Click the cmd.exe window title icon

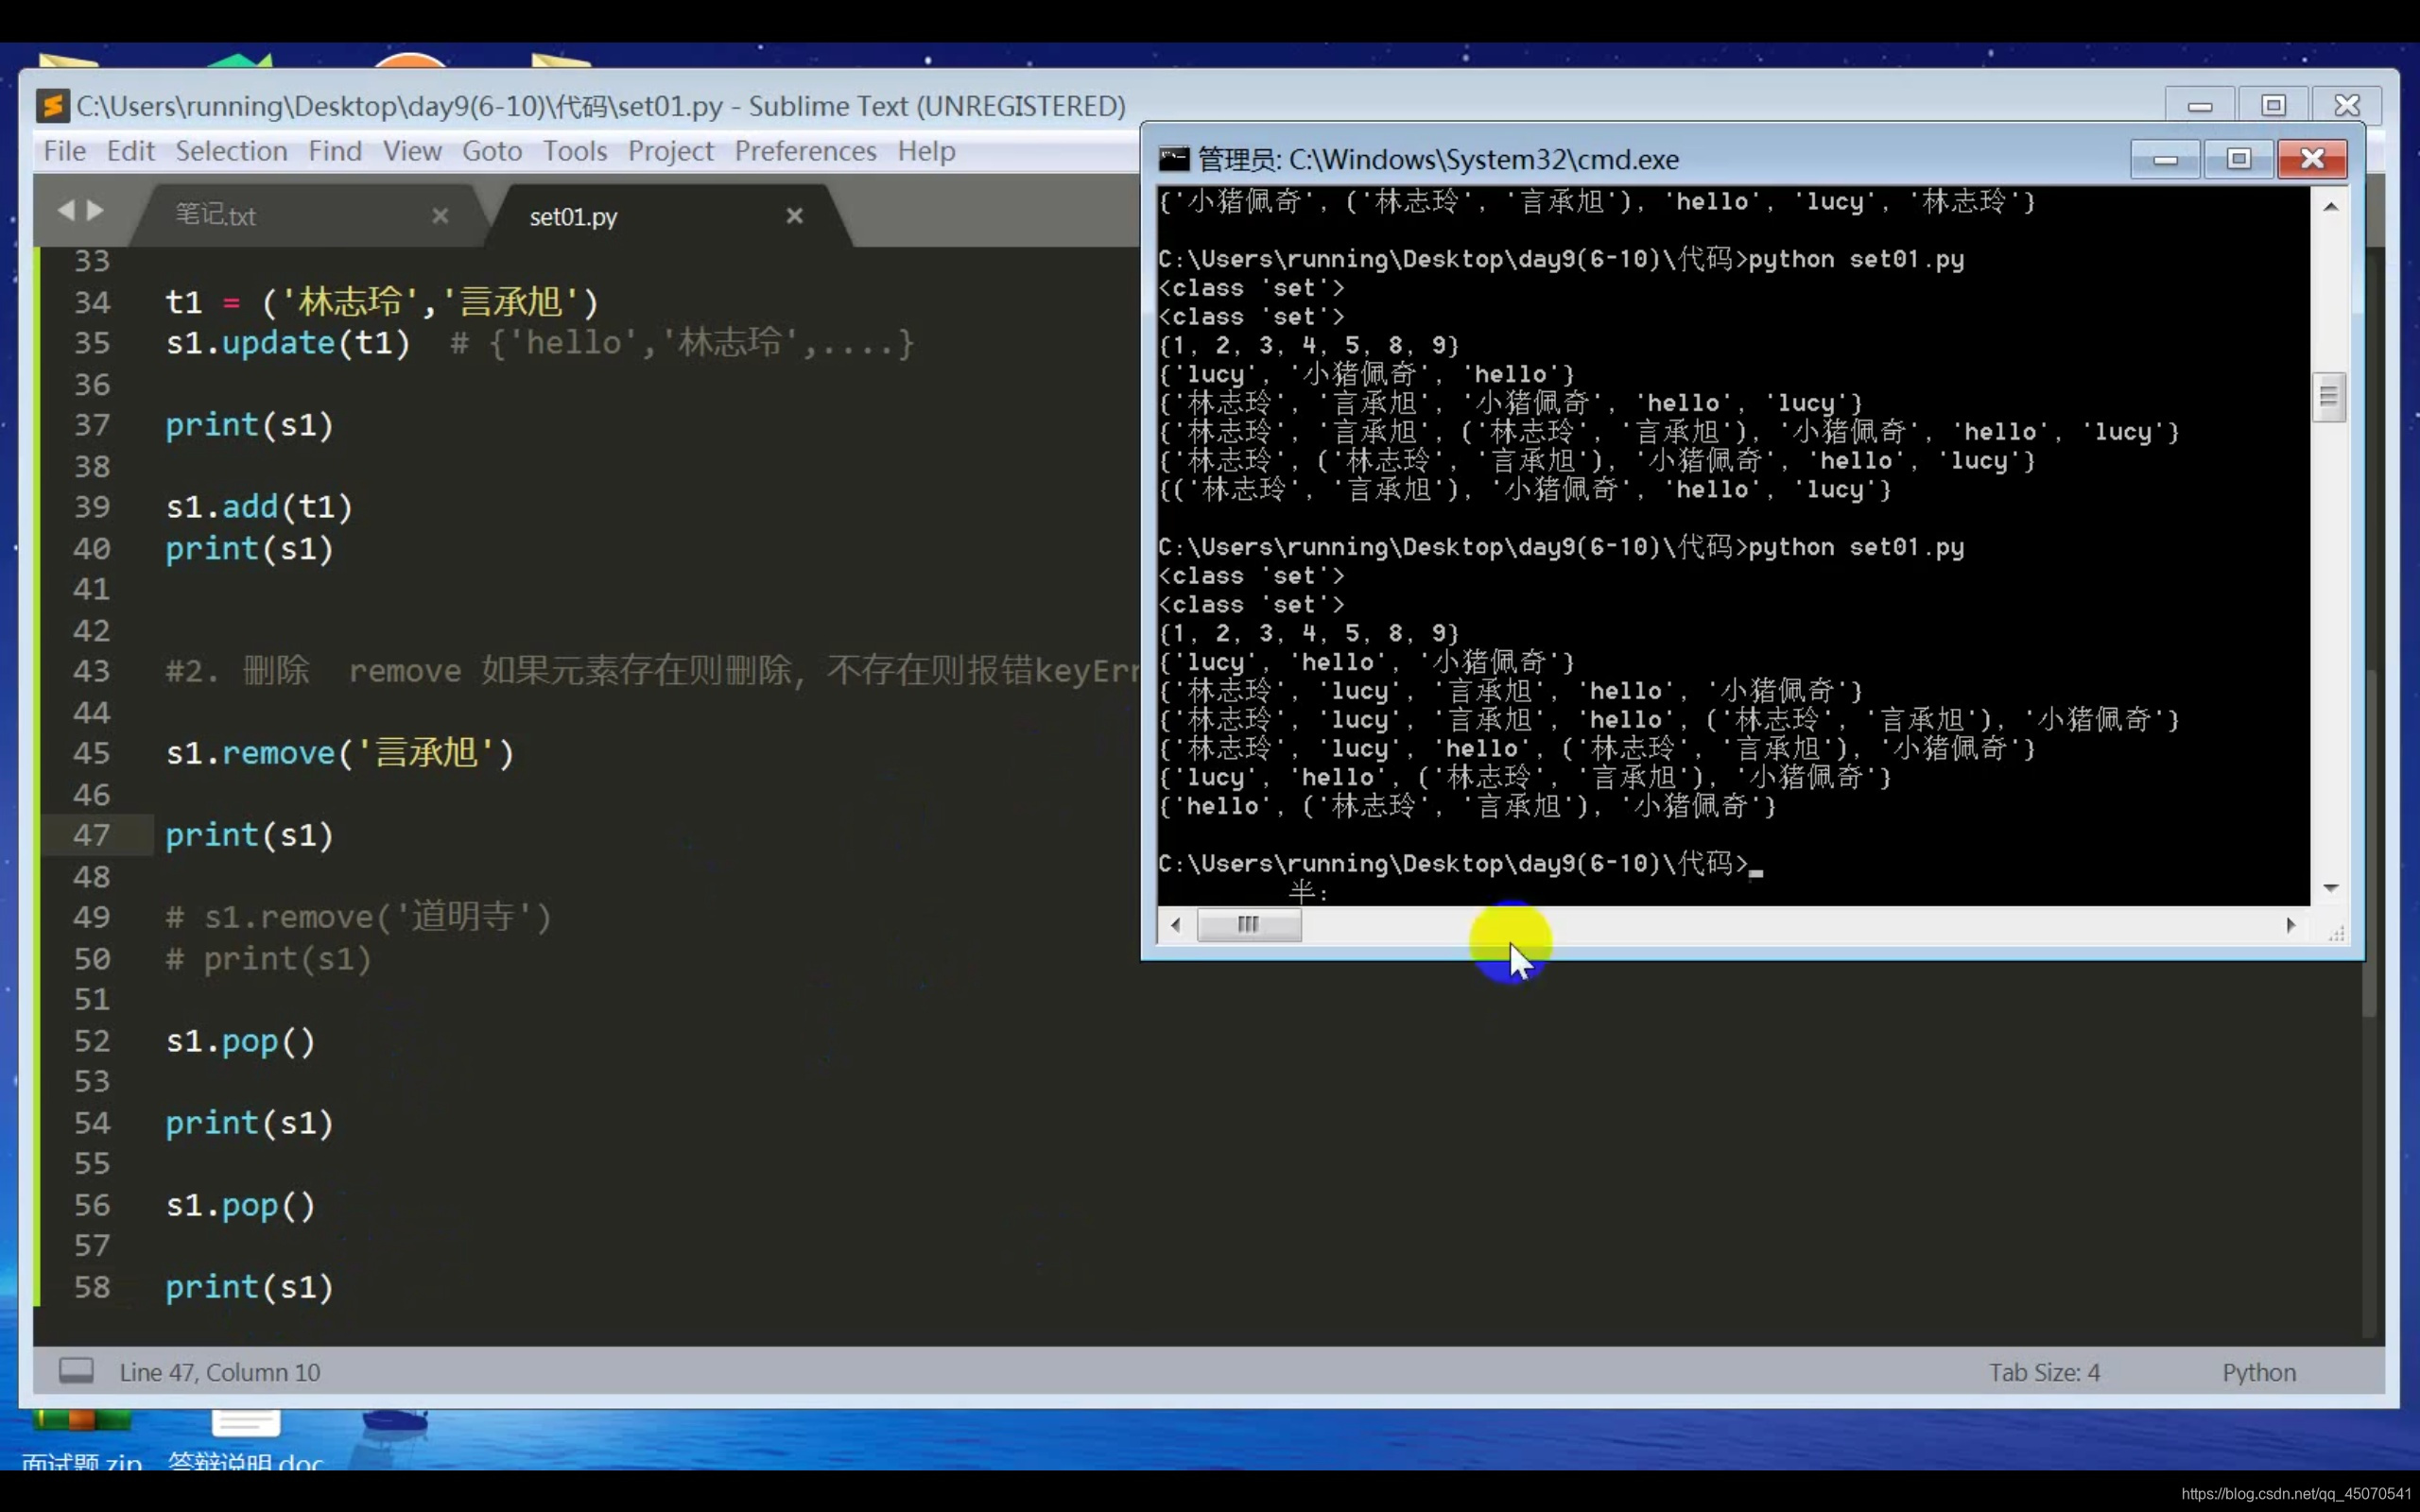point(1173,159)
